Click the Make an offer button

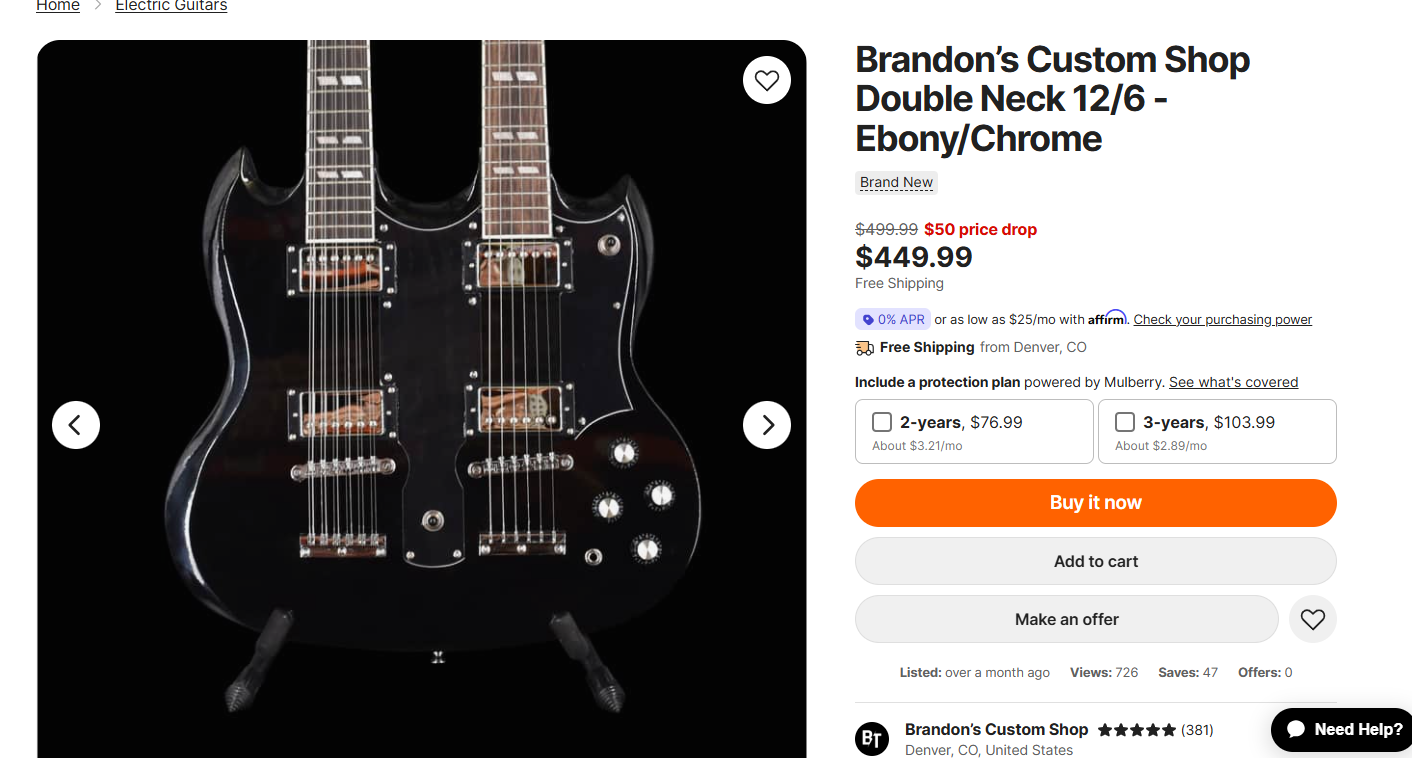1067,619
